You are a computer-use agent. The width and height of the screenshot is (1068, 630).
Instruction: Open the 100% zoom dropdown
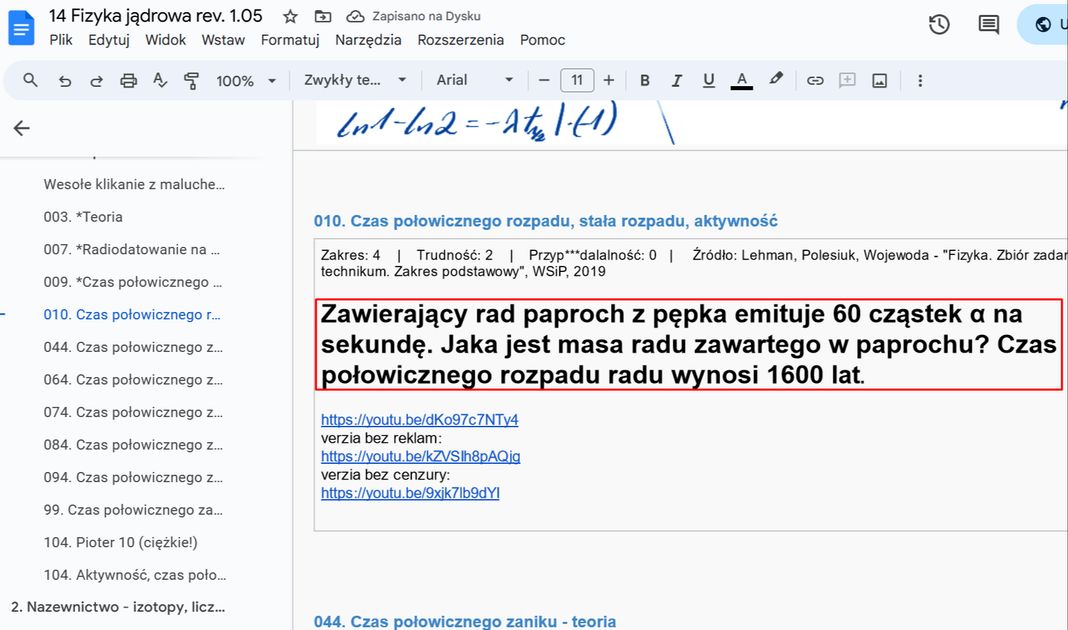tap(247, 81)
